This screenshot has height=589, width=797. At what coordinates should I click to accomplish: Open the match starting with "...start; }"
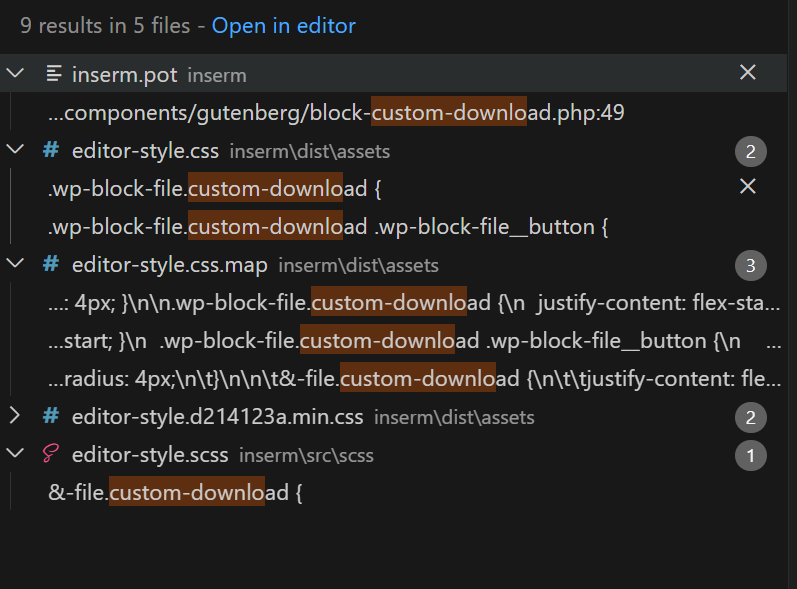pos(400,341)
